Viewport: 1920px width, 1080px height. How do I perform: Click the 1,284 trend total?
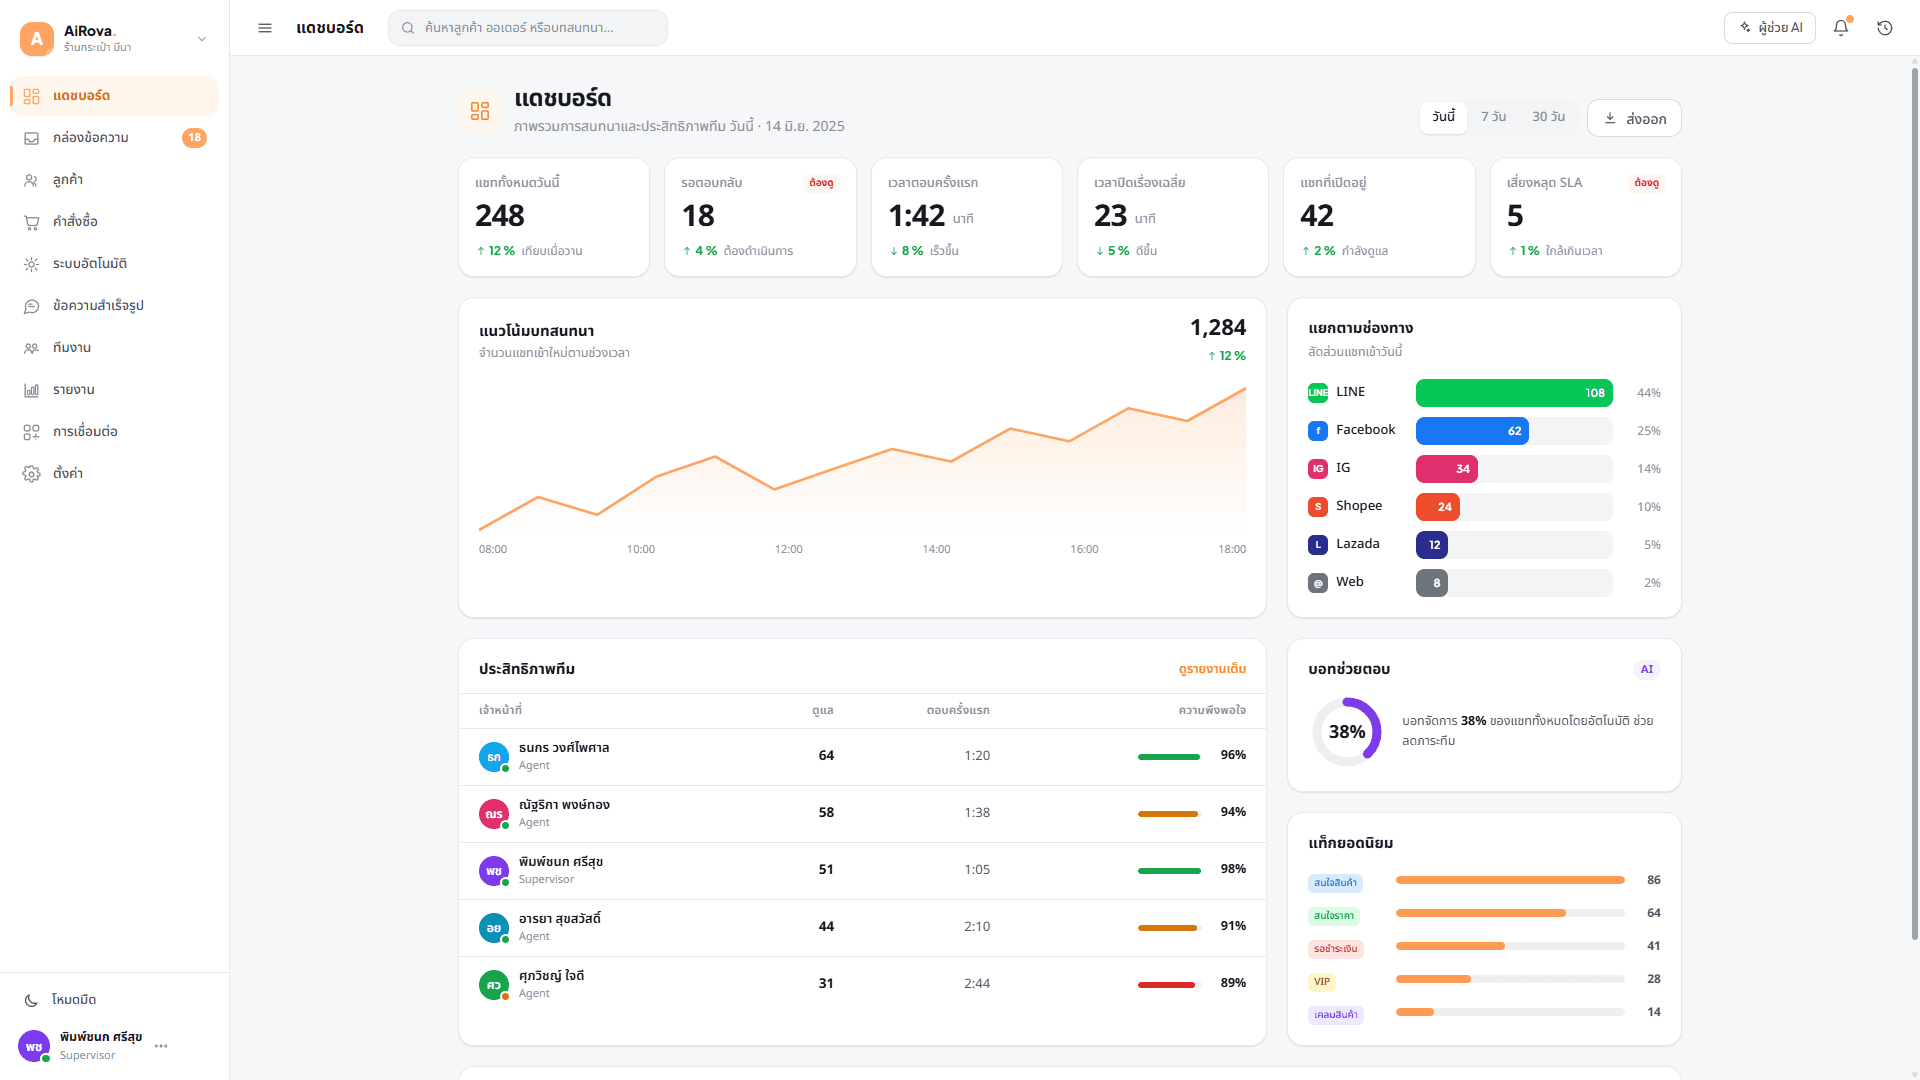(1218, 328)
